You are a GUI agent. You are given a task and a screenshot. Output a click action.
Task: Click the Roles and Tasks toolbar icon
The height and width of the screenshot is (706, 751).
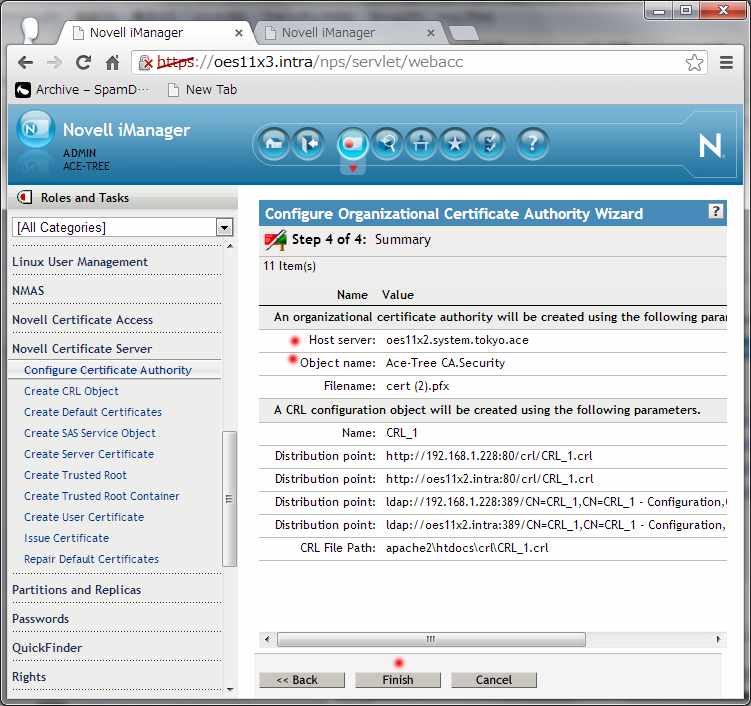pyautogui.click(x=353, y=143)
